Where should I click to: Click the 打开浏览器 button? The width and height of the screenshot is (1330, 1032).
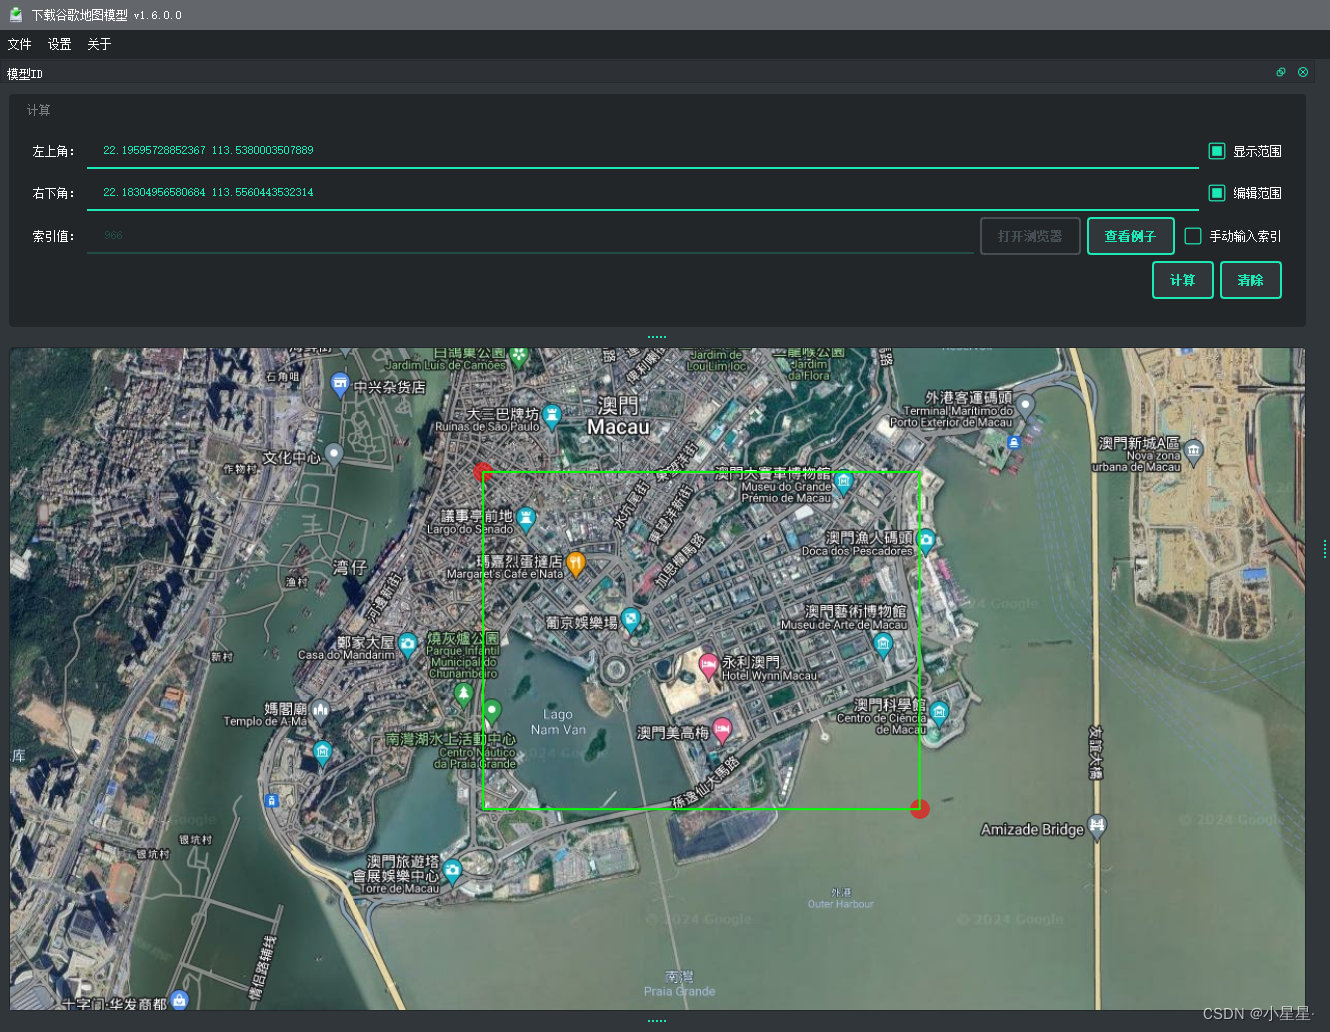point(1030,236)
